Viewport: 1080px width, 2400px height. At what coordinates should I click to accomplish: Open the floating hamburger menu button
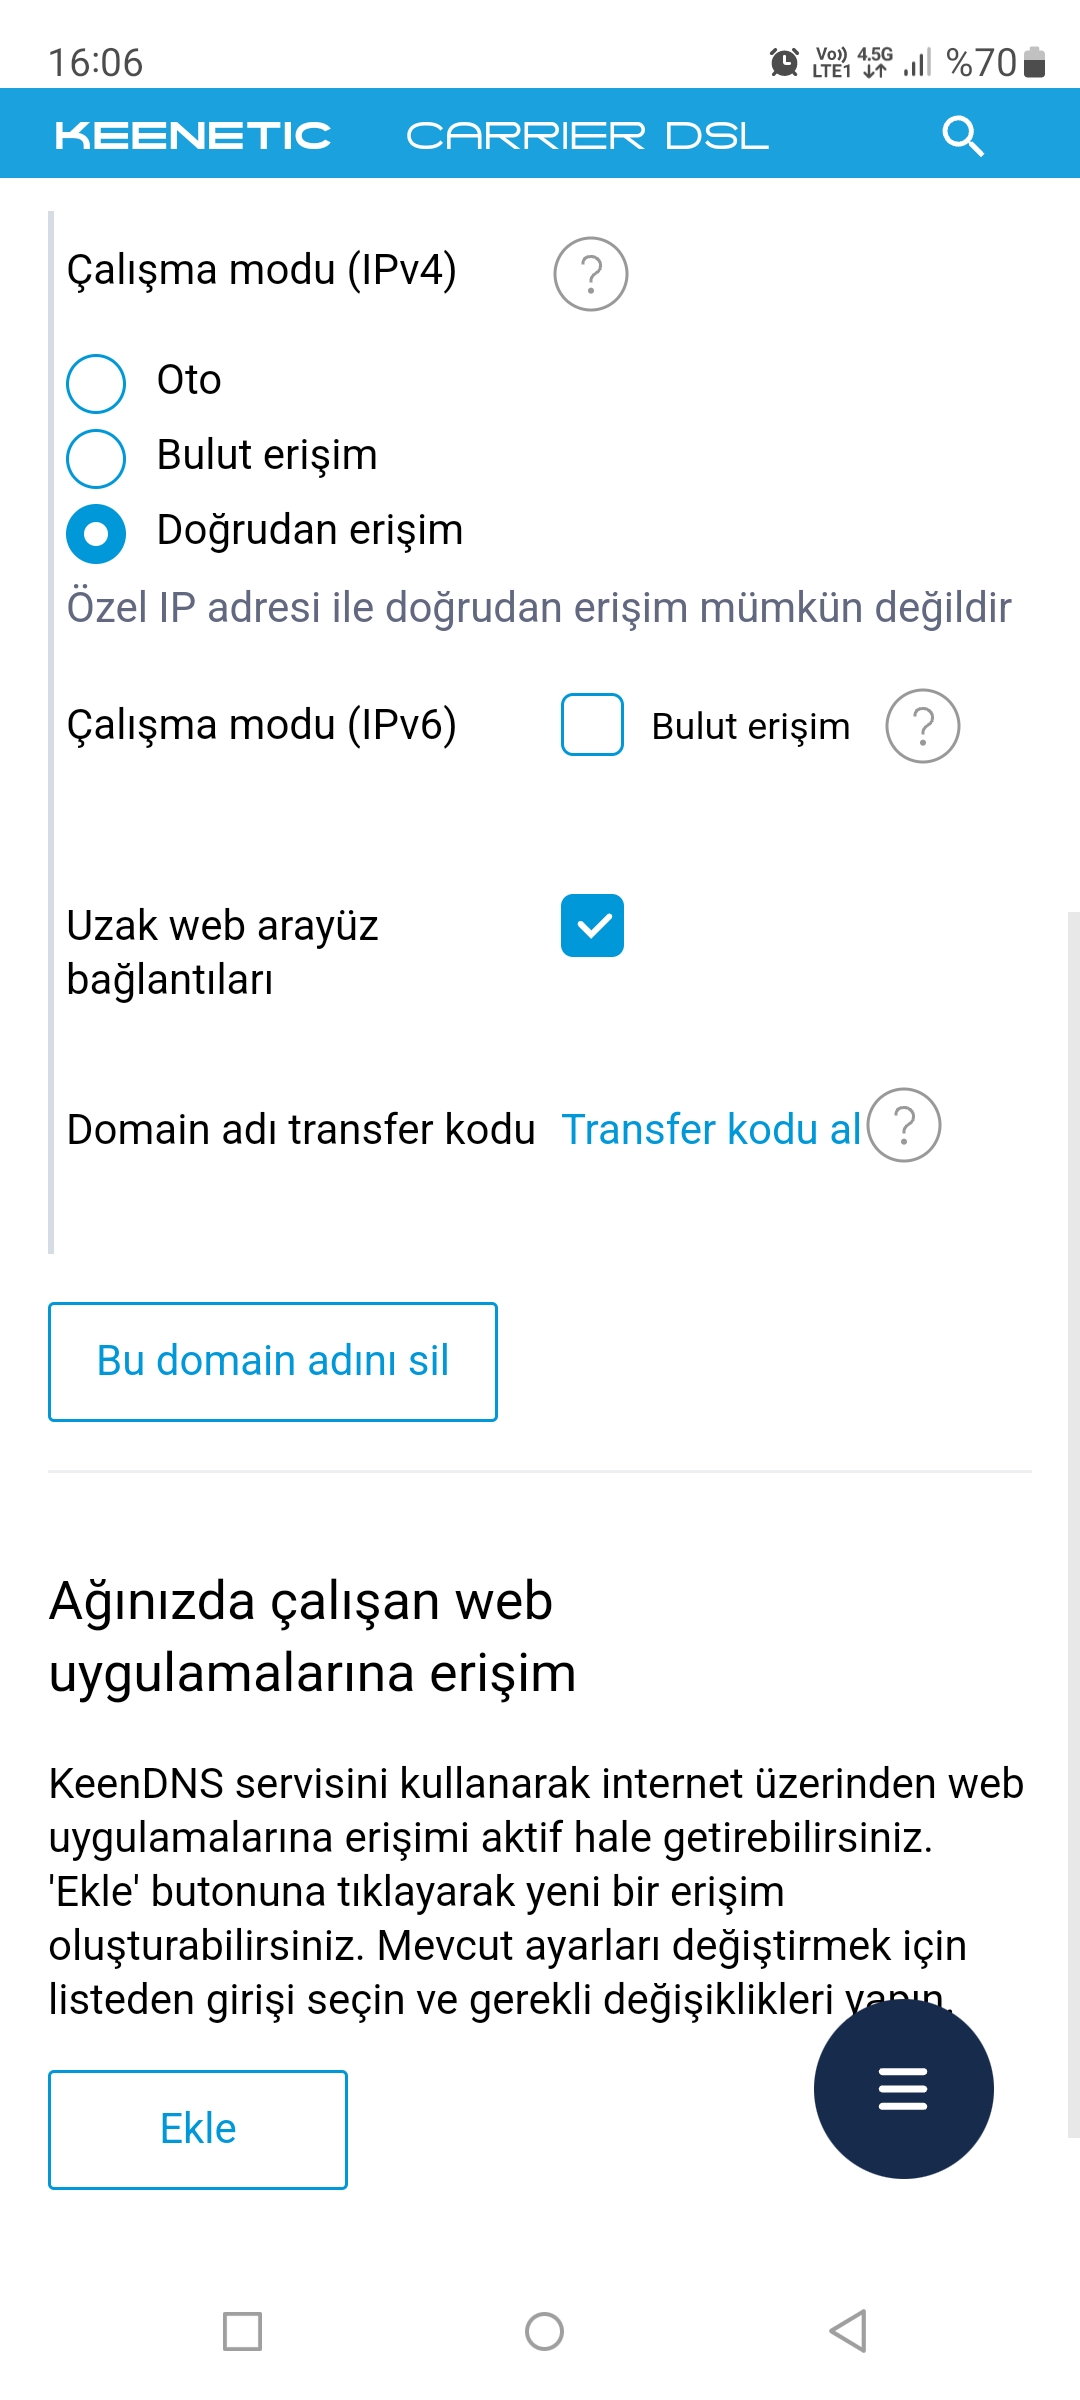pyautogui.click(x=904, y=2089)
